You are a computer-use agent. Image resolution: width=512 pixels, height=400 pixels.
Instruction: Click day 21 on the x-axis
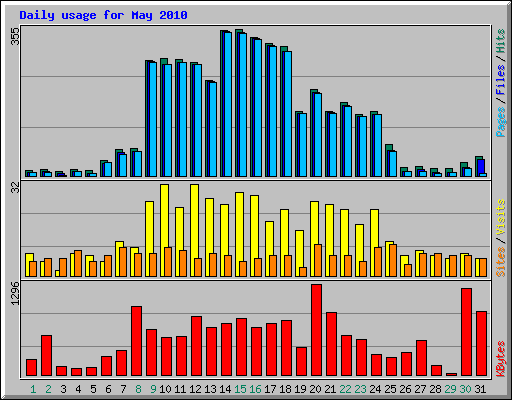[330, 389]
